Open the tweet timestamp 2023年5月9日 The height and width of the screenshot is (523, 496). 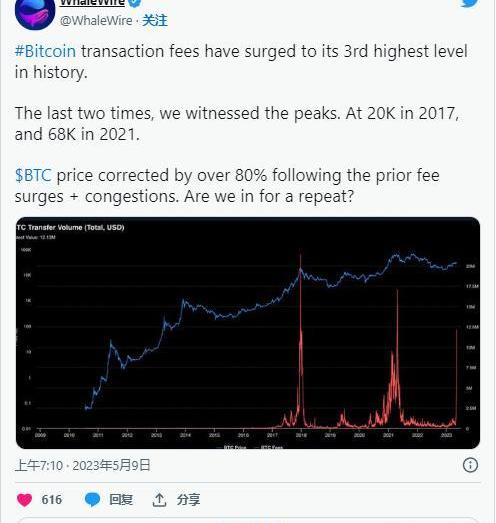coord(111,465)
